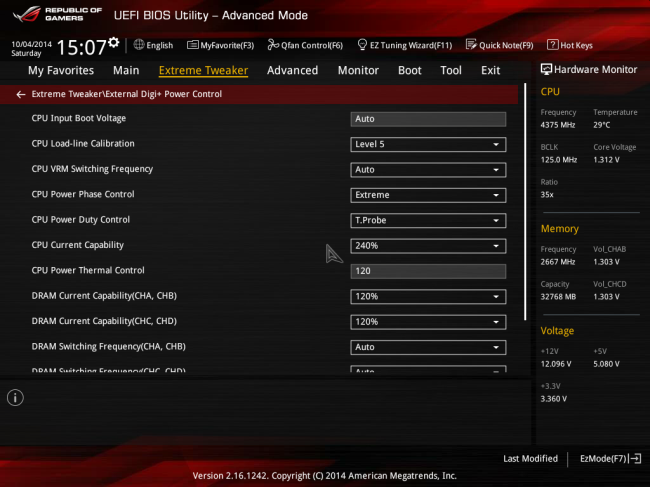This screenshot has width=650, height=487.
Task: Go to Advanced tab
Action: pos(293,70)
